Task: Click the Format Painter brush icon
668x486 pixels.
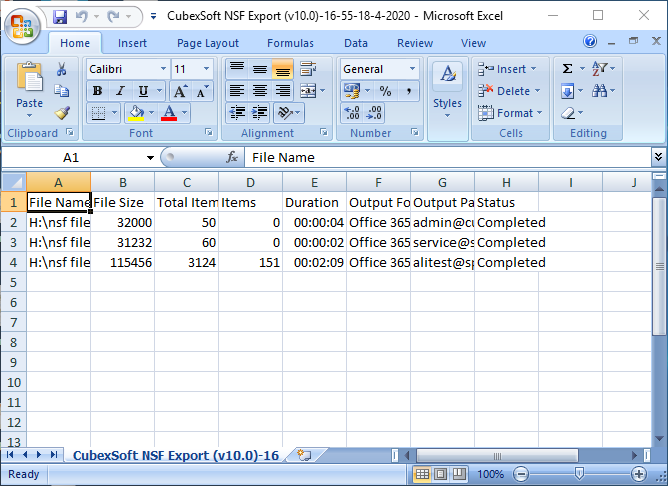Action: click(62, 112)
